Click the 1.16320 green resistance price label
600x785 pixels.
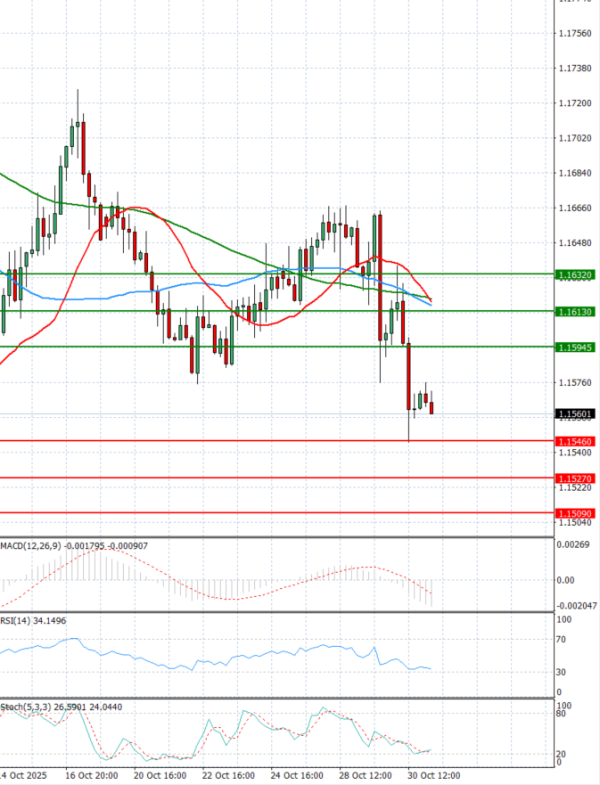574,273
